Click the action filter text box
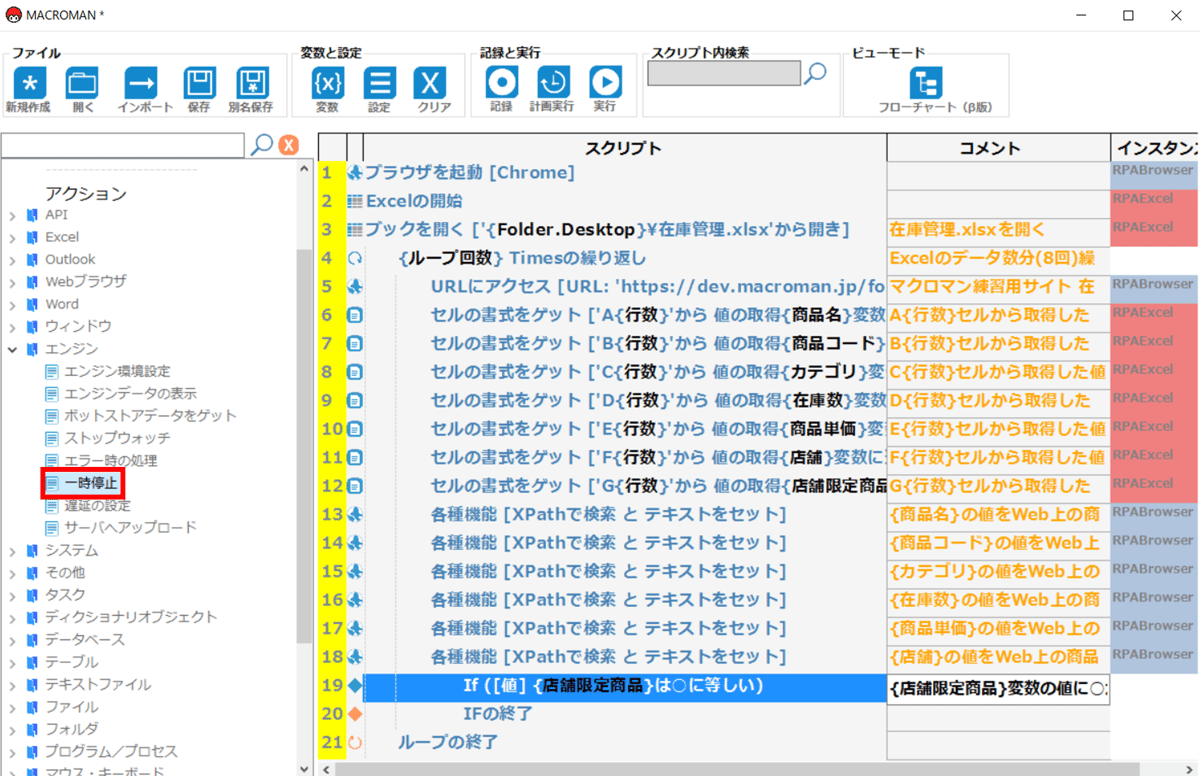Screen dimensions: 1200x776 (x=123, y=146)
